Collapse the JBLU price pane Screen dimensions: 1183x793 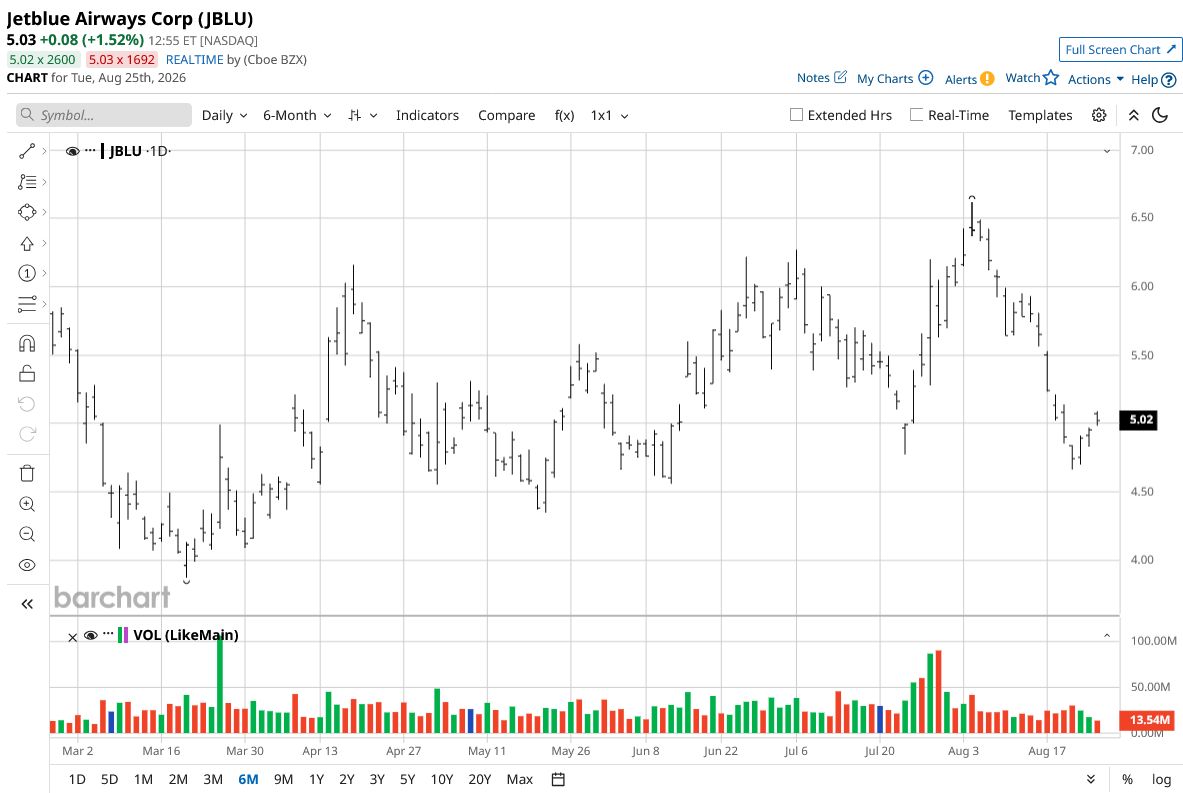pos(1107,151)
